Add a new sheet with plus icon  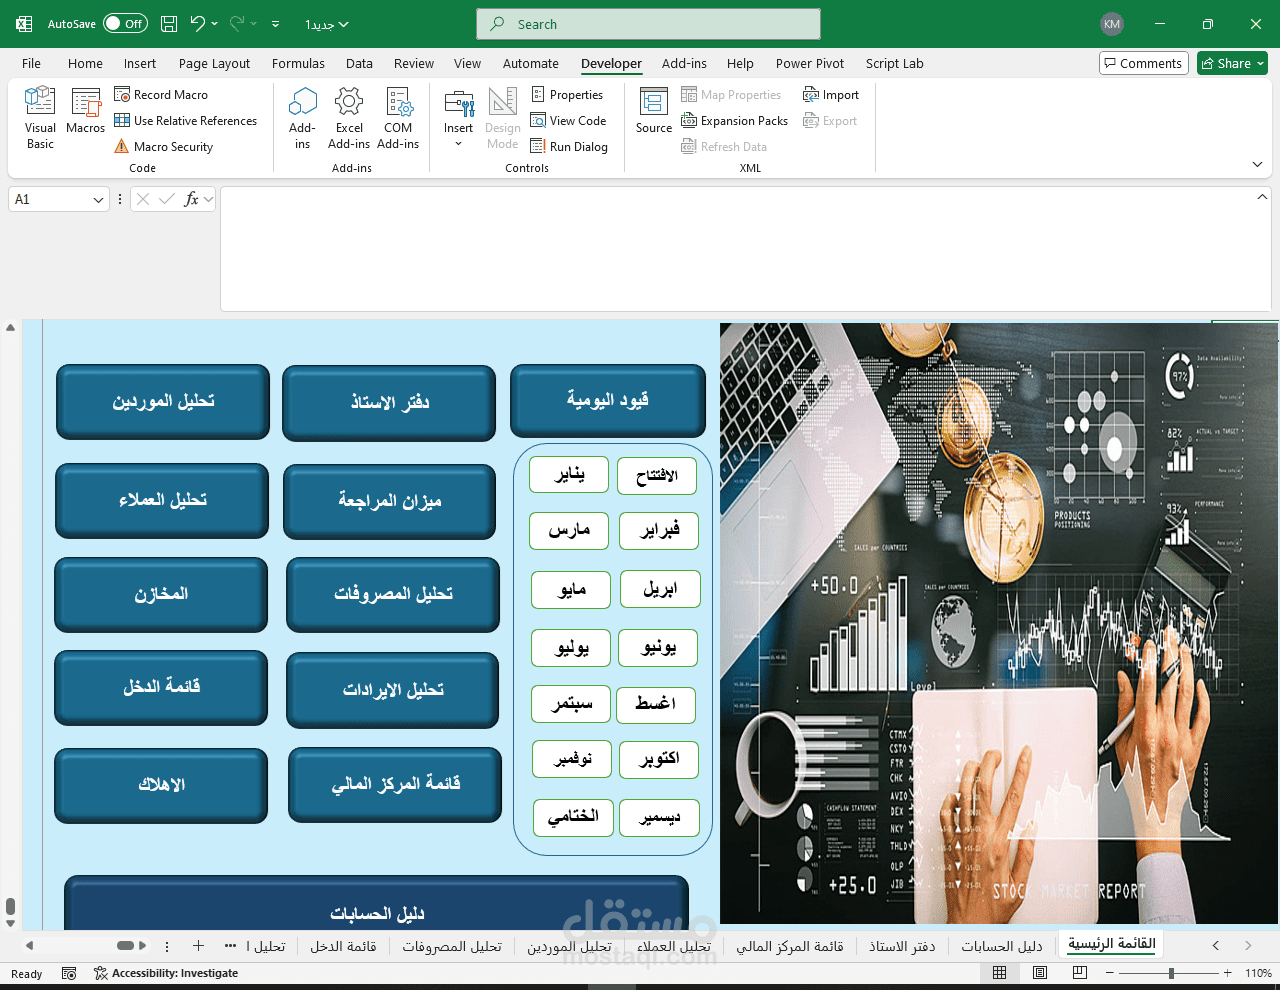coord(198,945)
